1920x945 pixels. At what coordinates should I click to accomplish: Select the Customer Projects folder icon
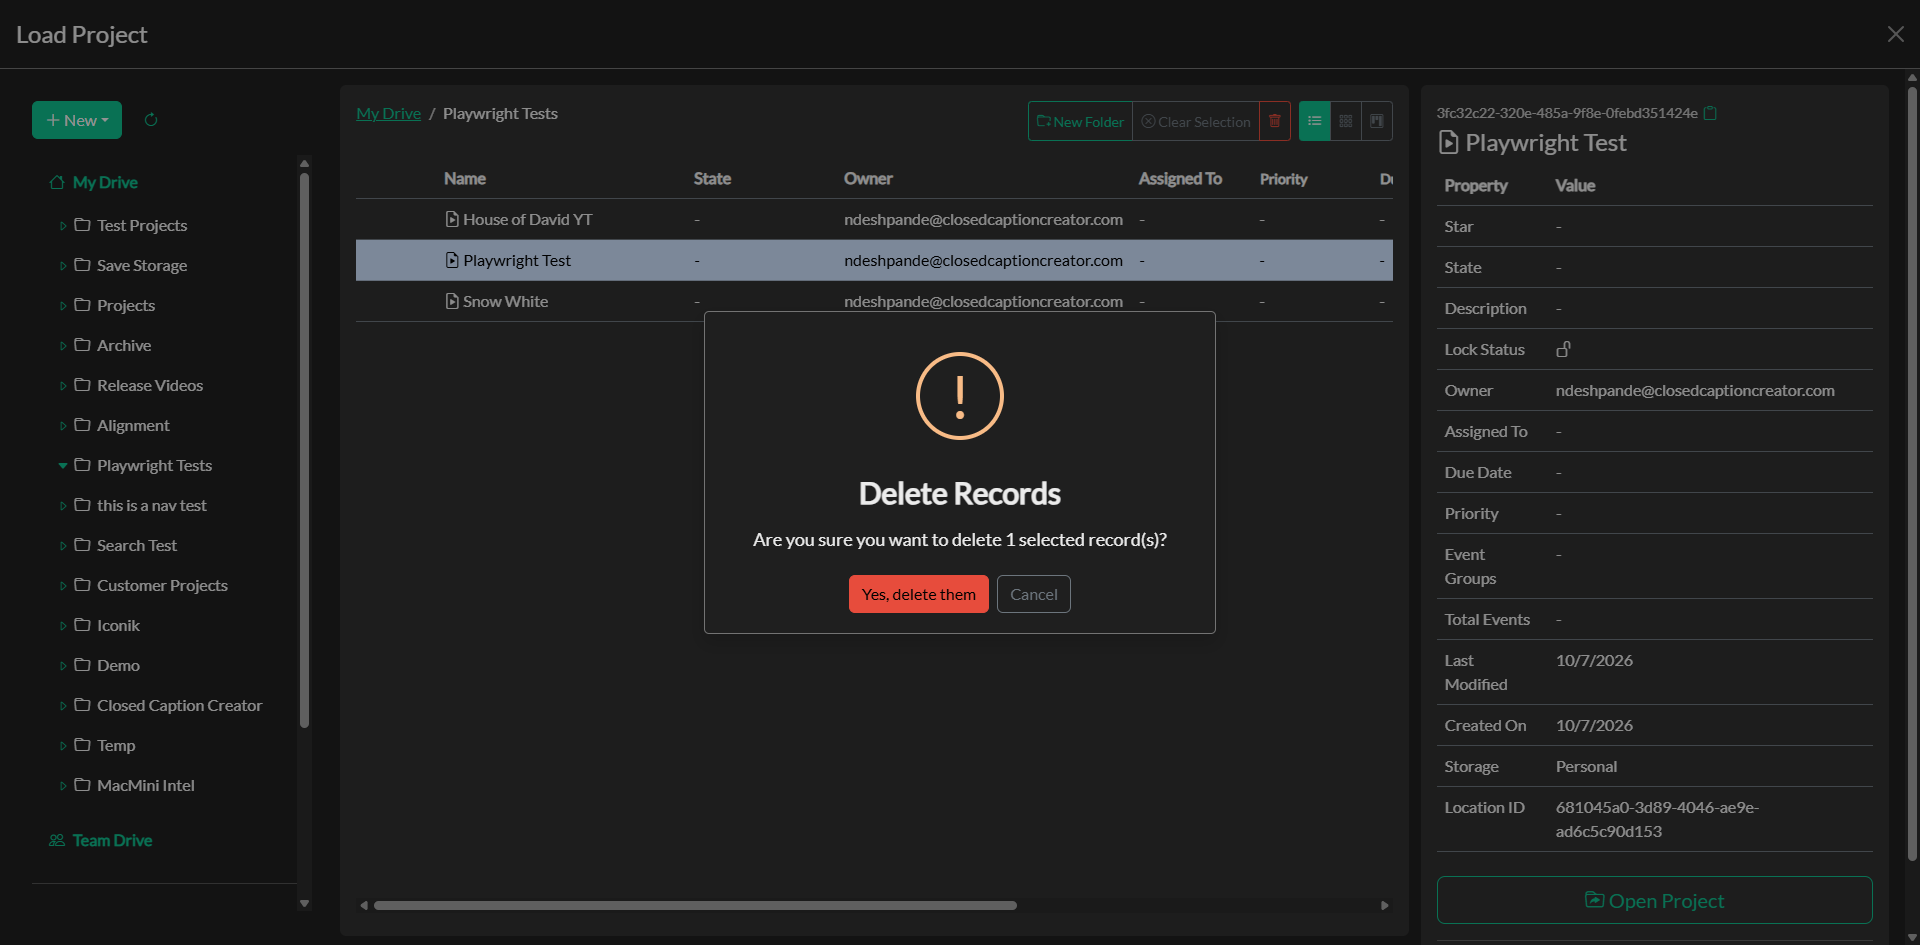click(x=82, y=585)
